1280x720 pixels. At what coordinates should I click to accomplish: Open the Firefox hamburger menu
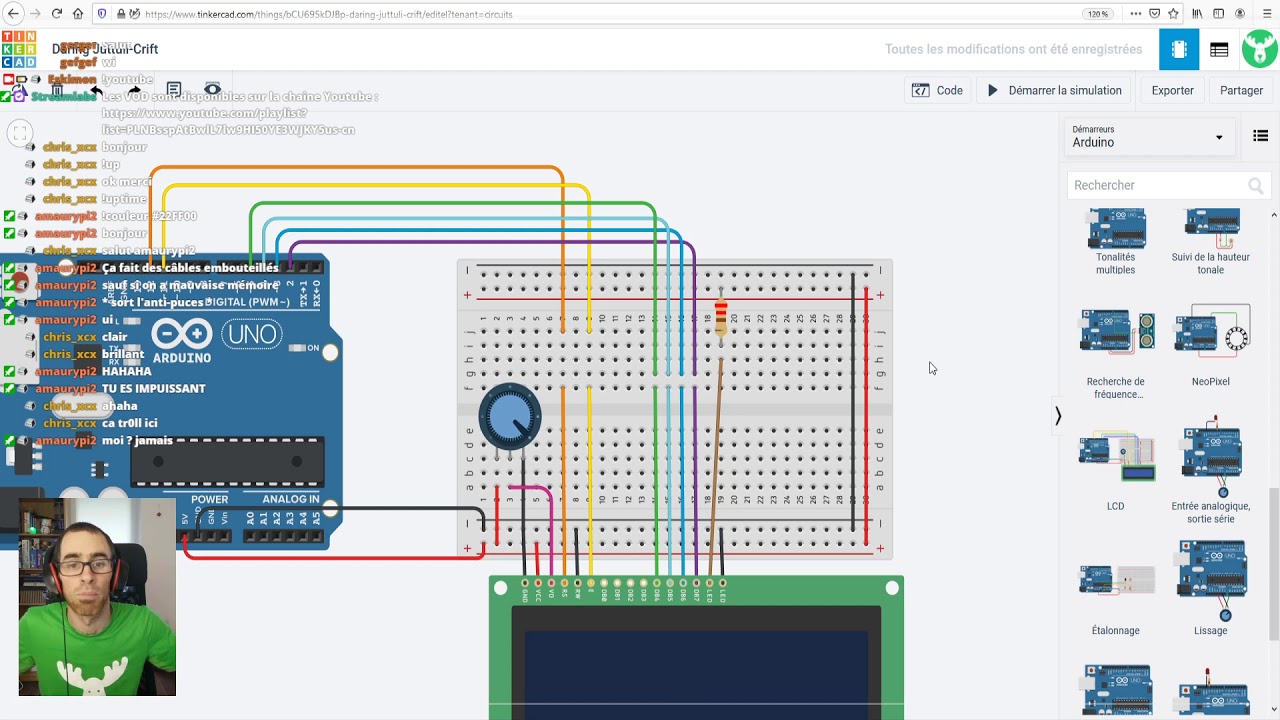coord(1265,14)
